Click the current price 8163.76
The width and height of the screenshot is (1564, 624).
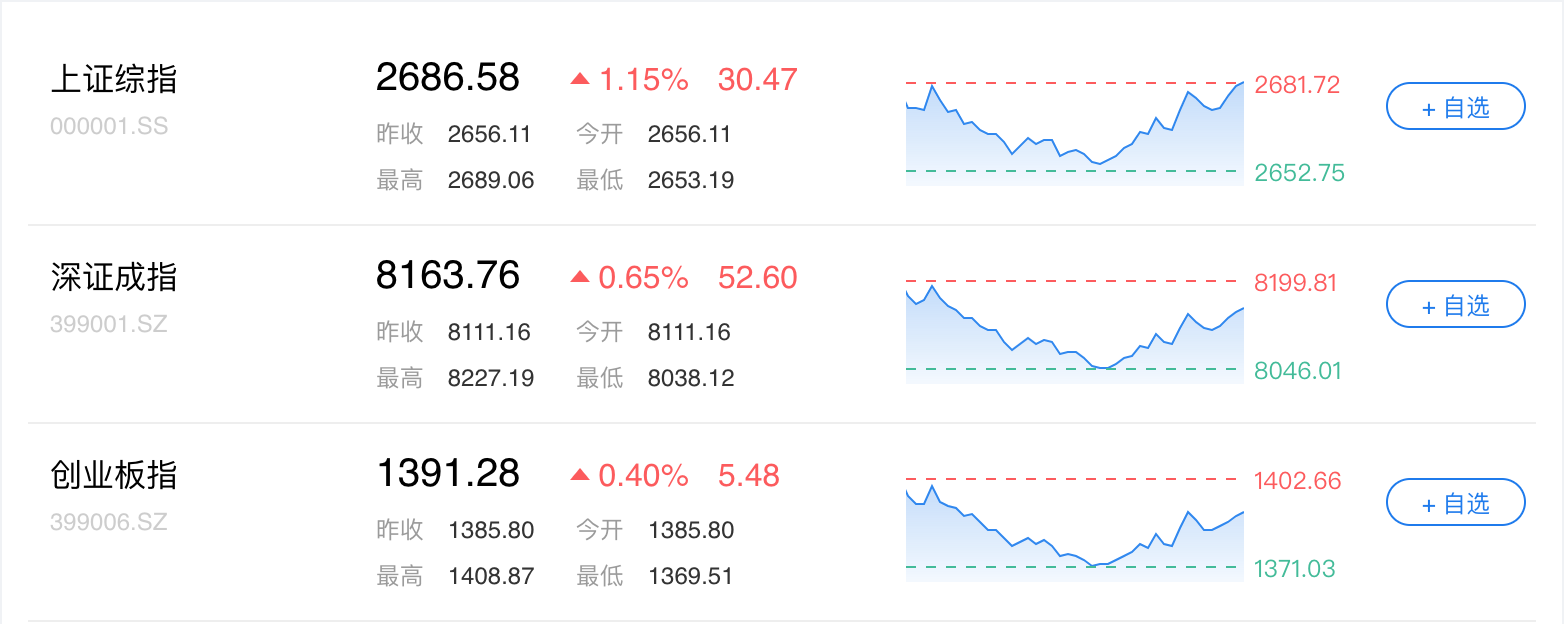[x=448, y=276]
